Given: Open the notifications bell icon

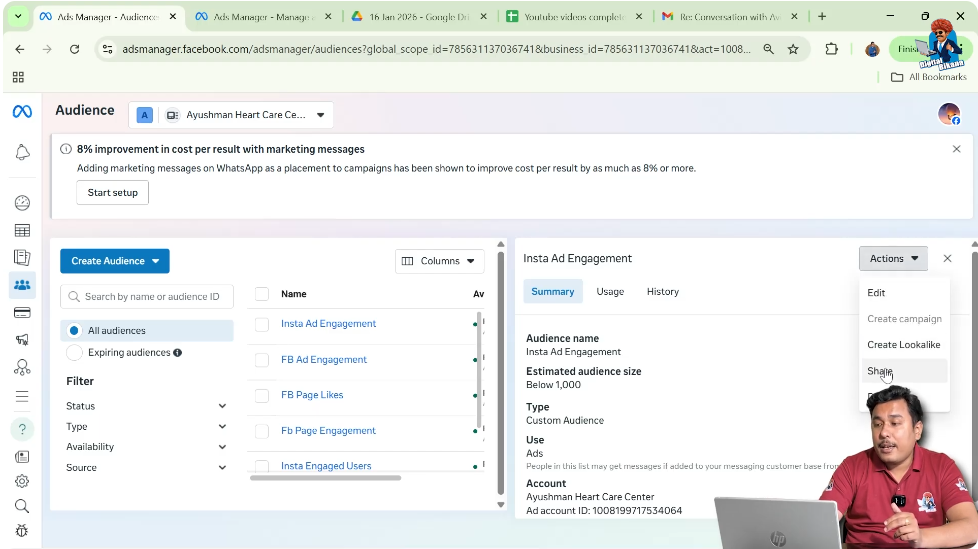Looking at the screenshot, I should click(x=22, y=152).
